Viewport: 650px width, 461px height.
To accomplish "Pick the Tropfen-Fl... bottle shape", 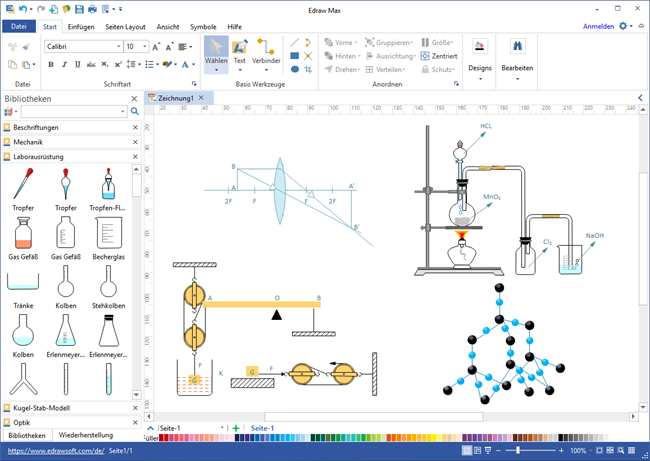I will click(x=107, y=189).
